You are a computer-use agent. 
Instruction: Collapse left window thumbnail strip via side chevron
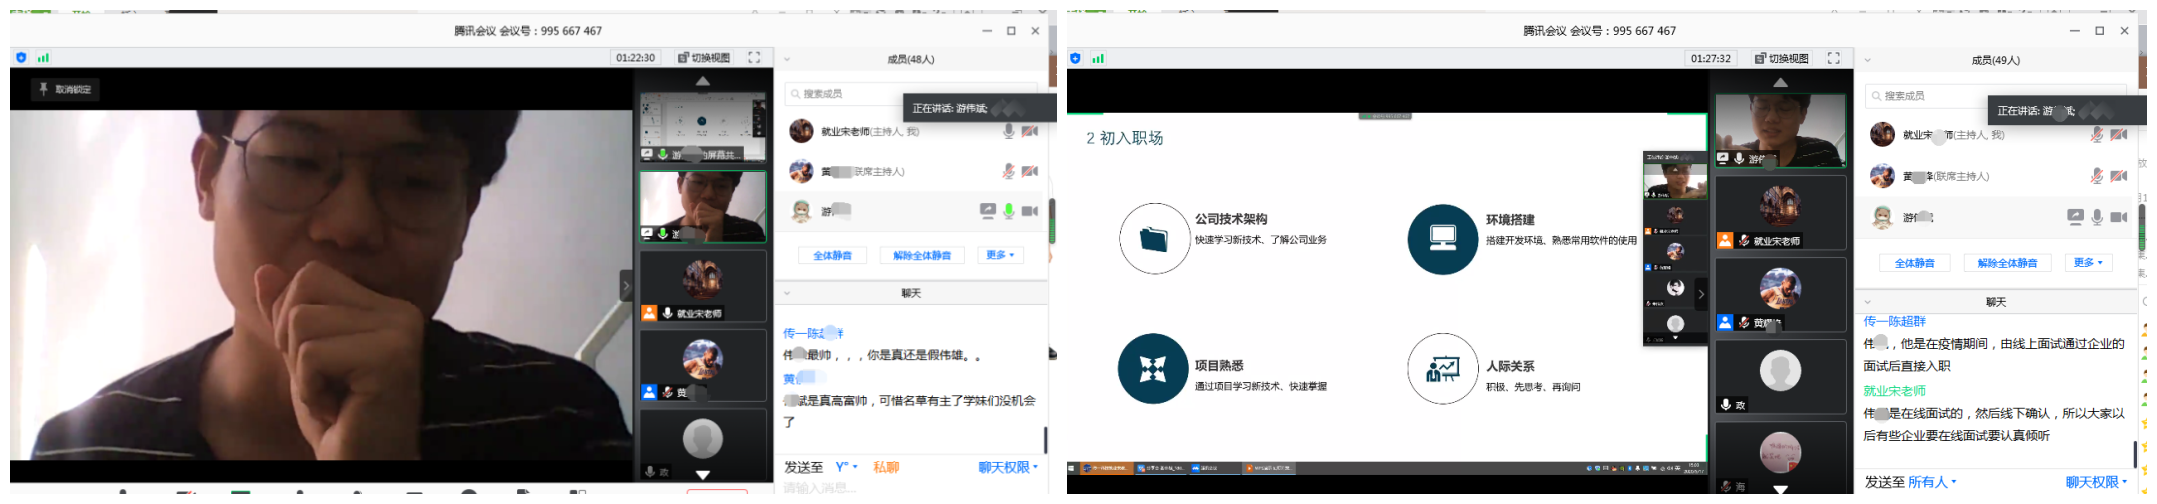tap(626, 286)
